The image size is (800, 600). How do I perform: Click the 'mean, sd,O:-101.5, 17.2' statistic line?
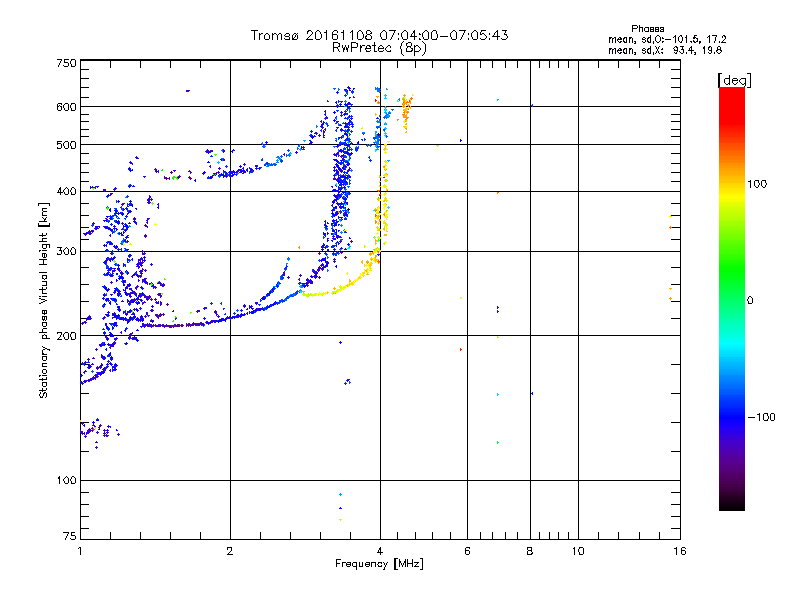[667, 39]
